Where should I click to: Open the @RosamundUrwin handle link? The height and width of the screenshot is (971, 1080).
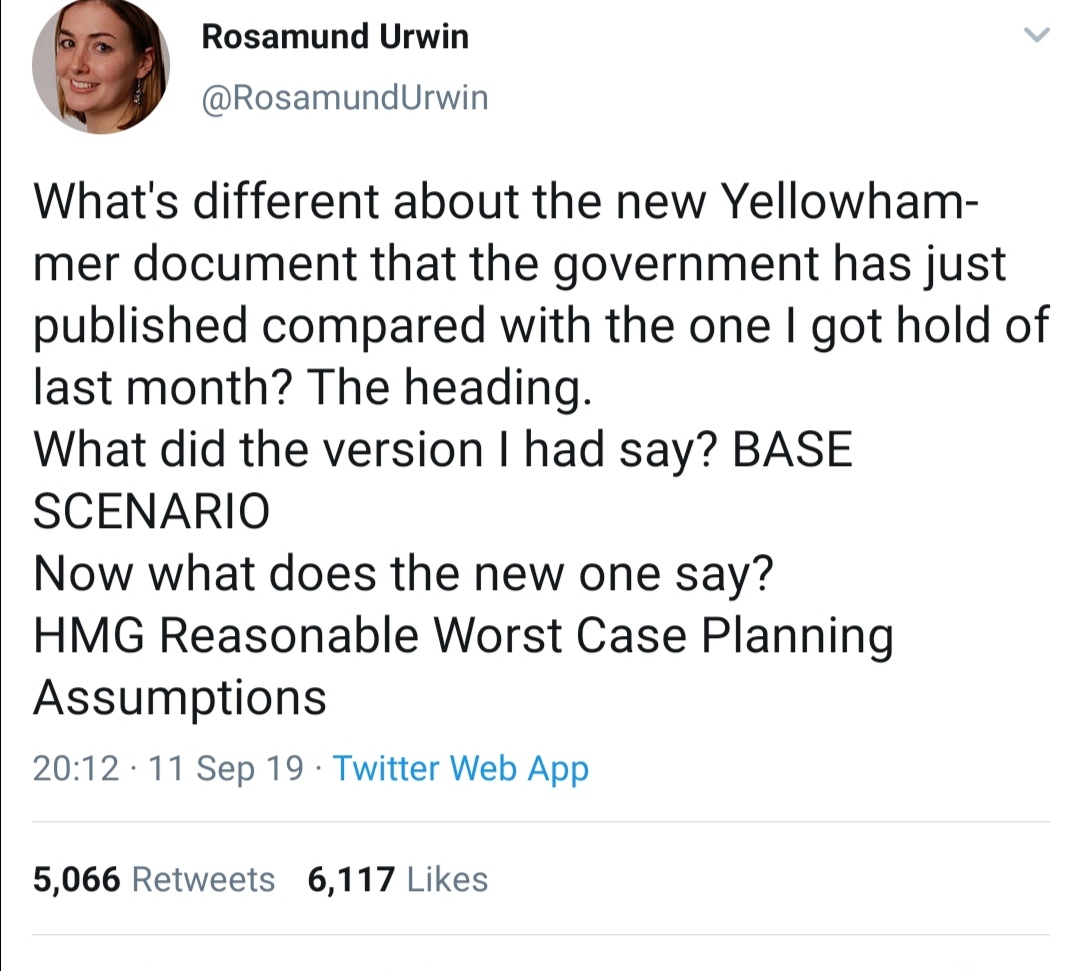pyautogui.click(x=344, y=97)
